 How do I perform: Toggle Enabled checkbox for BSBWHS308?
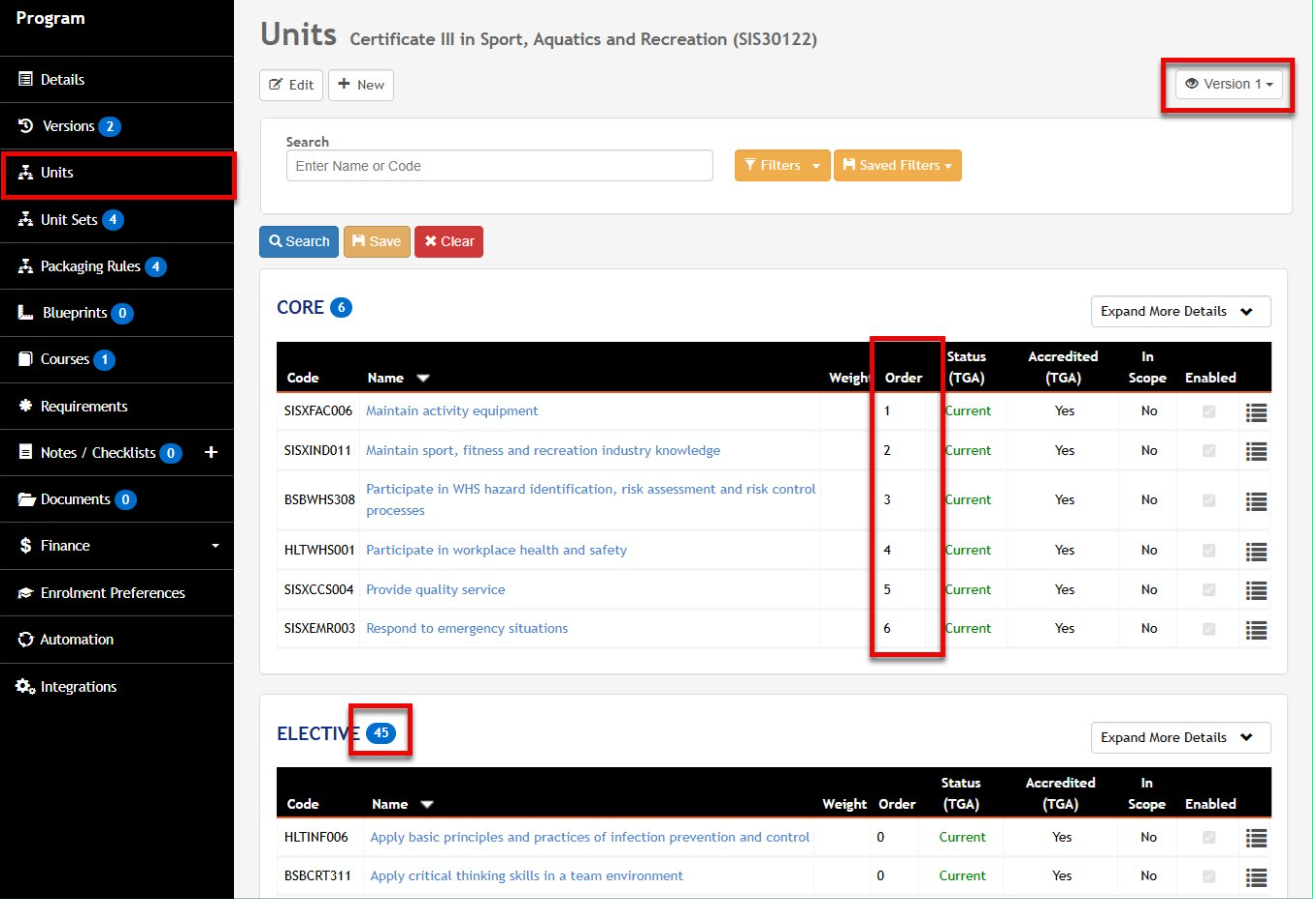pos(1209,500)
